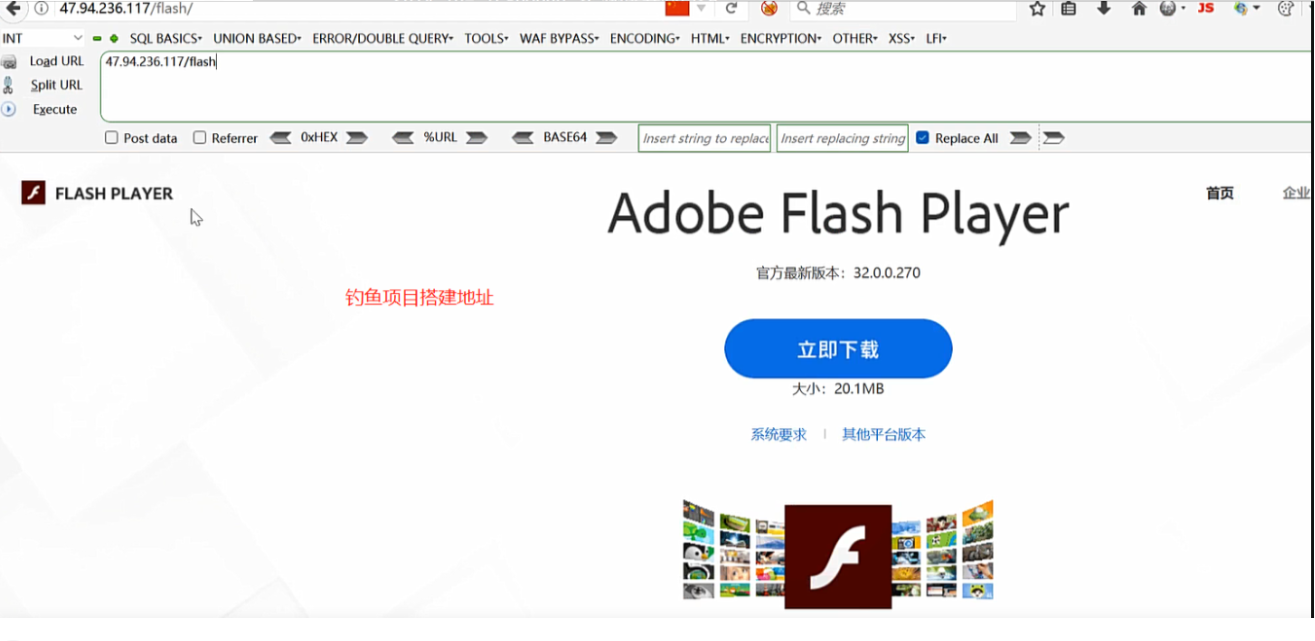1315x641 pixels.
Task: Open the XSS menu
Action: 901,38
